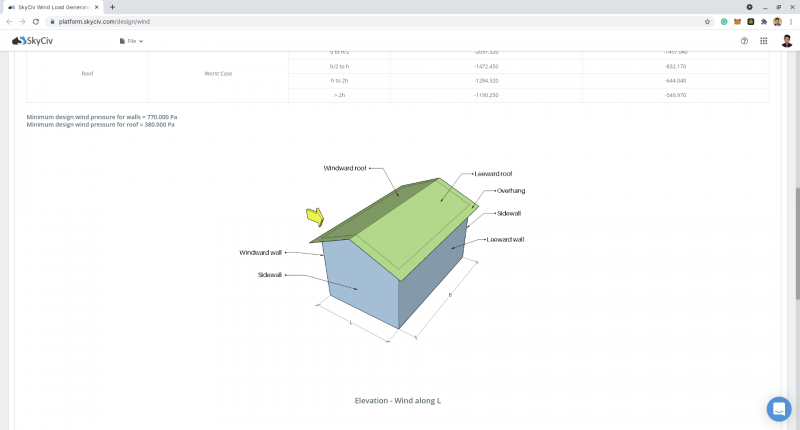This screenshot has height=430, width=800.
Task: Open Chrome's three-dot menu
Action: (791, 21)
